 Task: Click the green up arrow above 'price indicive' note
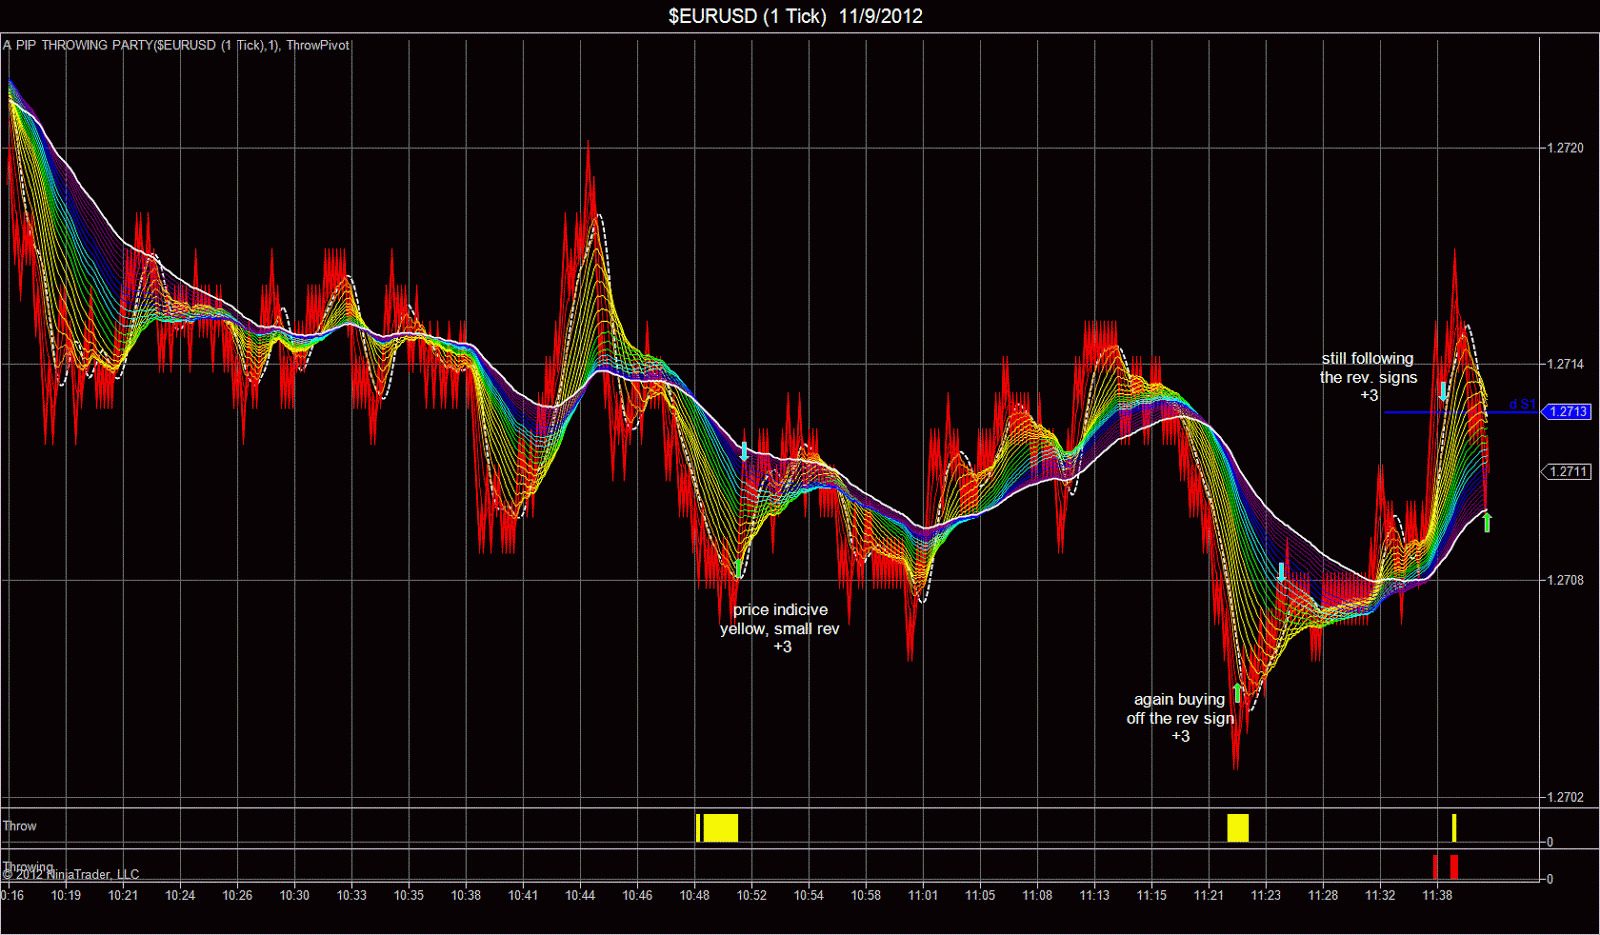(739, 568)
